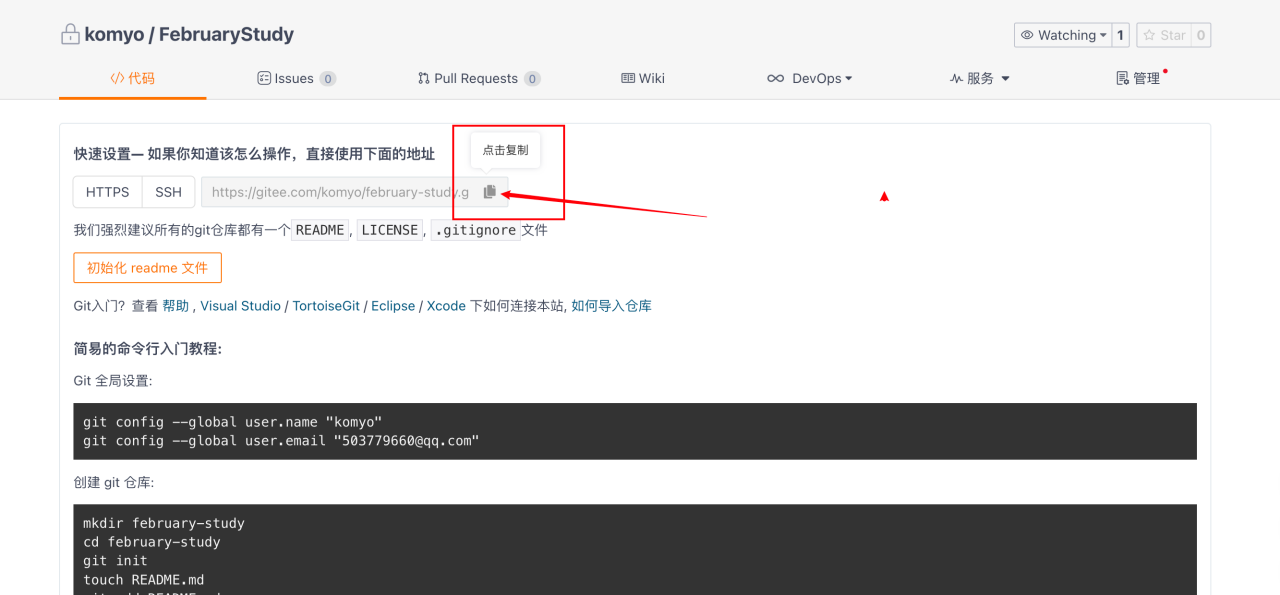1280x595 pixels.
Task: Click the star count 0
Action: click(x=1201, y=35)
